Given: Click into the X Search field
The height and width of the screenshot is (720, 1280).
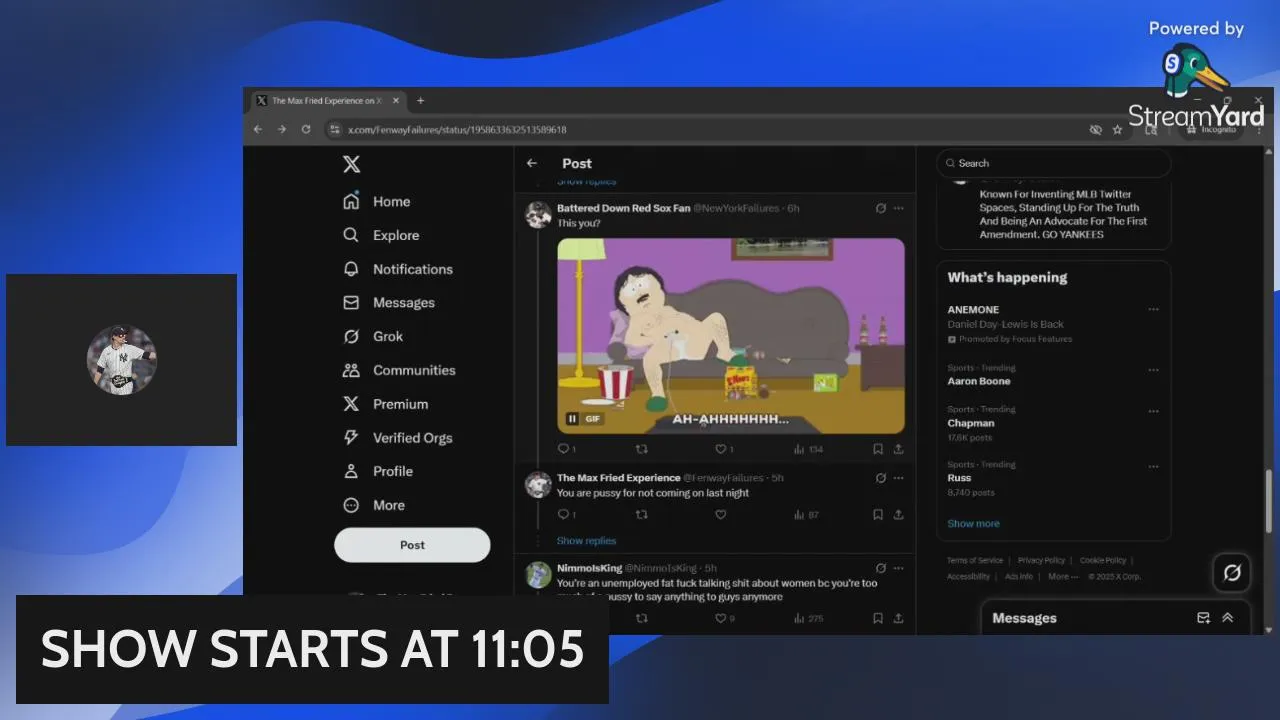Looking at the screenshot, I should 1054,163.
